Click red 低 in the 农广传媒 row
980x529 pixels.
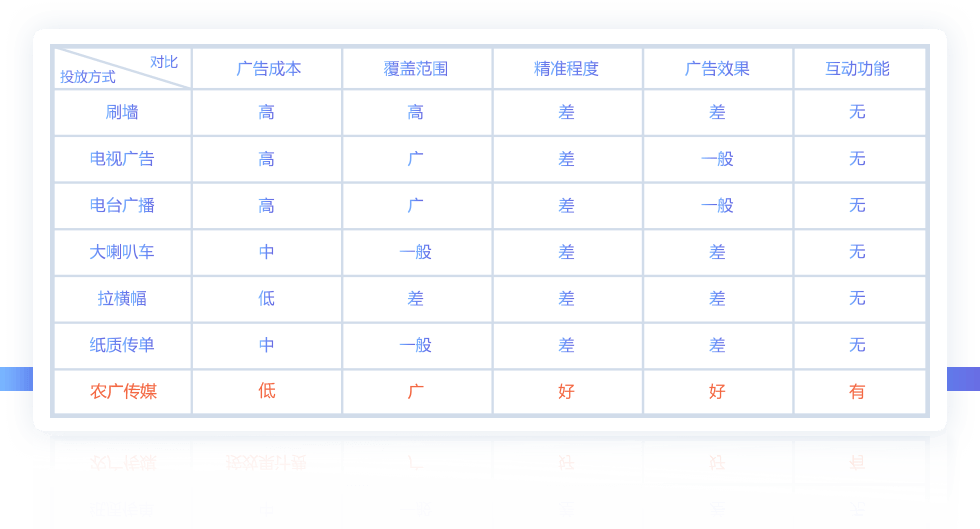[266, 391]
